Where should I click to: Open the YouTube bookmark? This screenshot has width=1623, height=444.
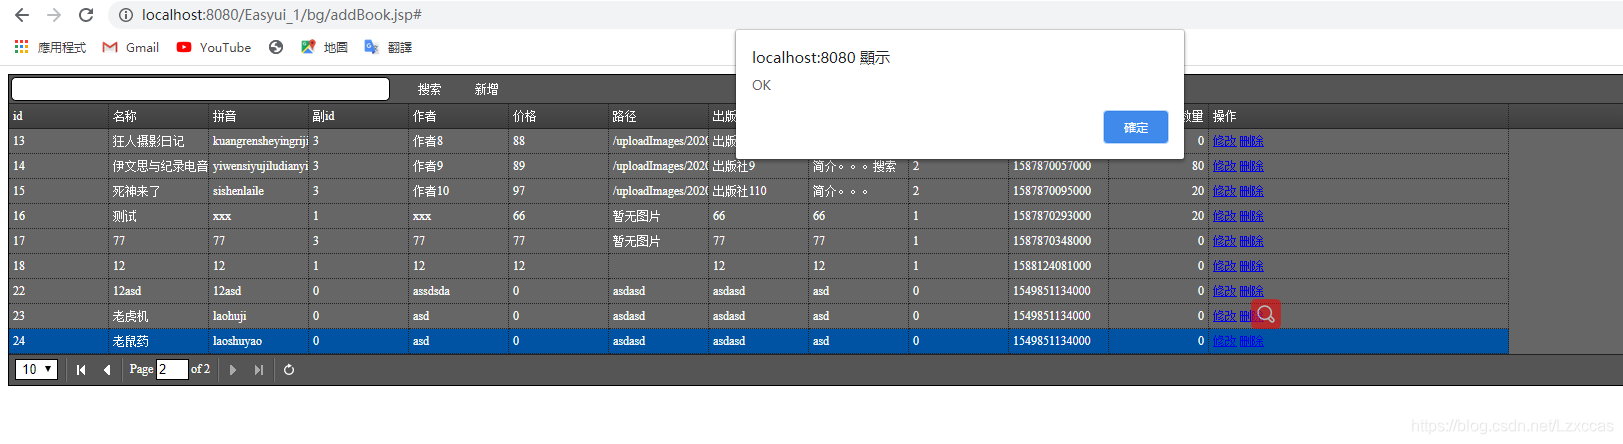[x=214, y=47]
